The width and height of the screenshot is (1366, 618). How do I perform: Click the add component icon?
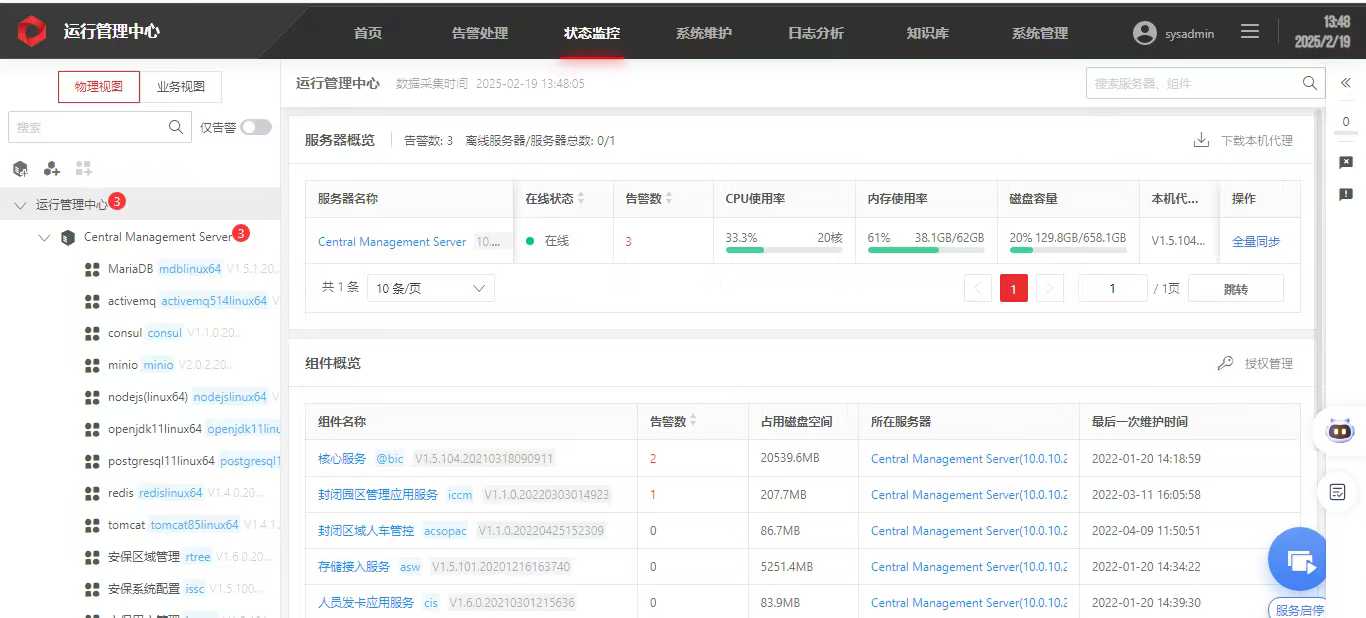click(52, 169)
